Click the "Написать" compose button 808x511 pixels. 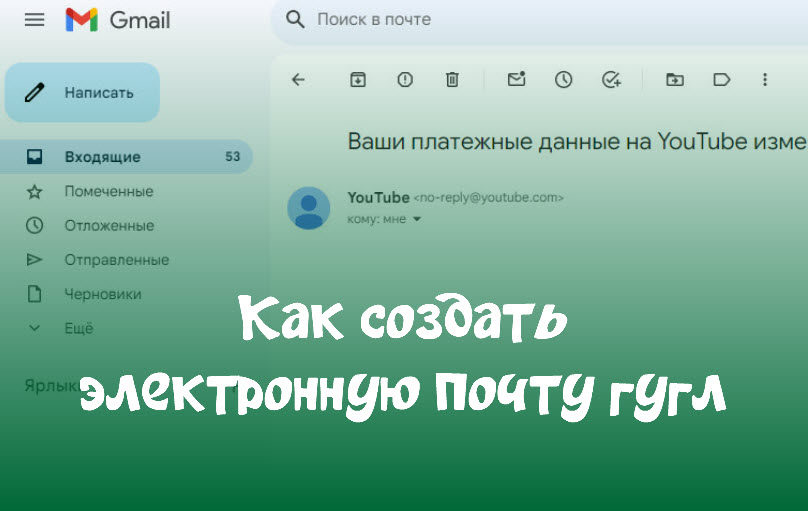pos(82,93)
